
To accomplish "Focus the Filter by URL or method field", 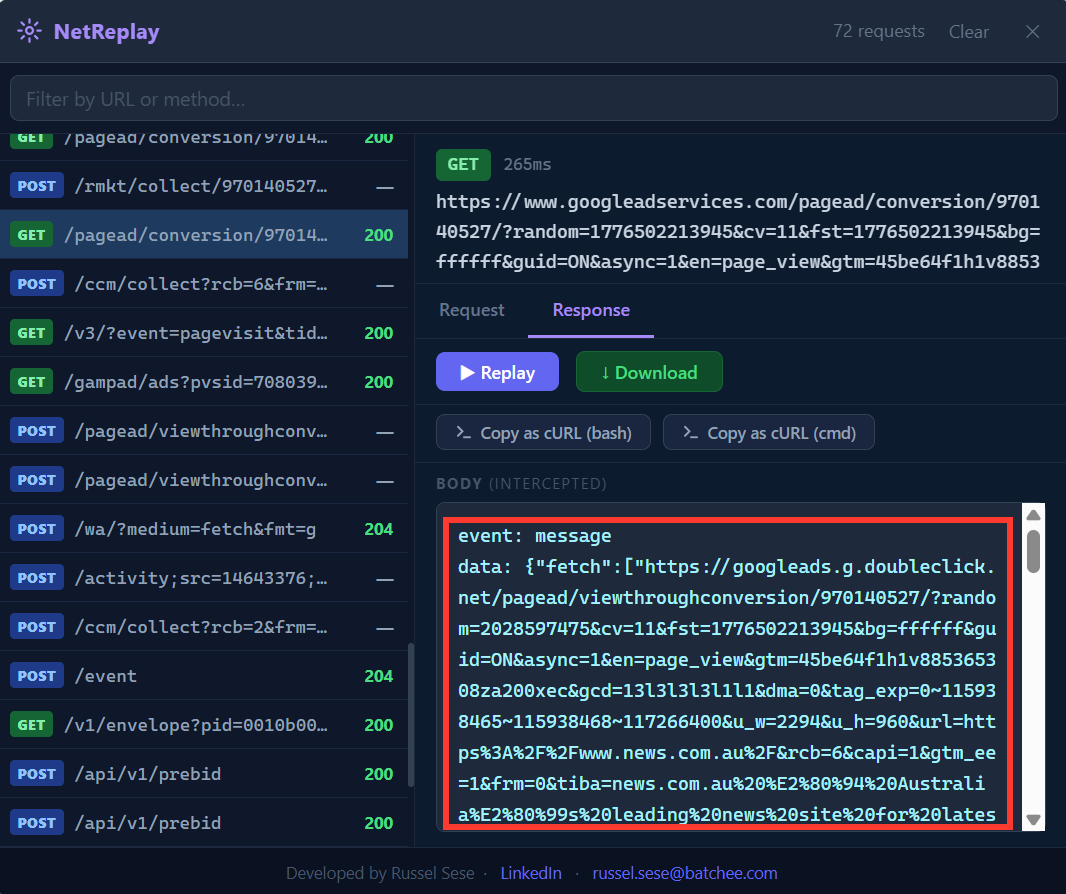I will pos(533,99).
